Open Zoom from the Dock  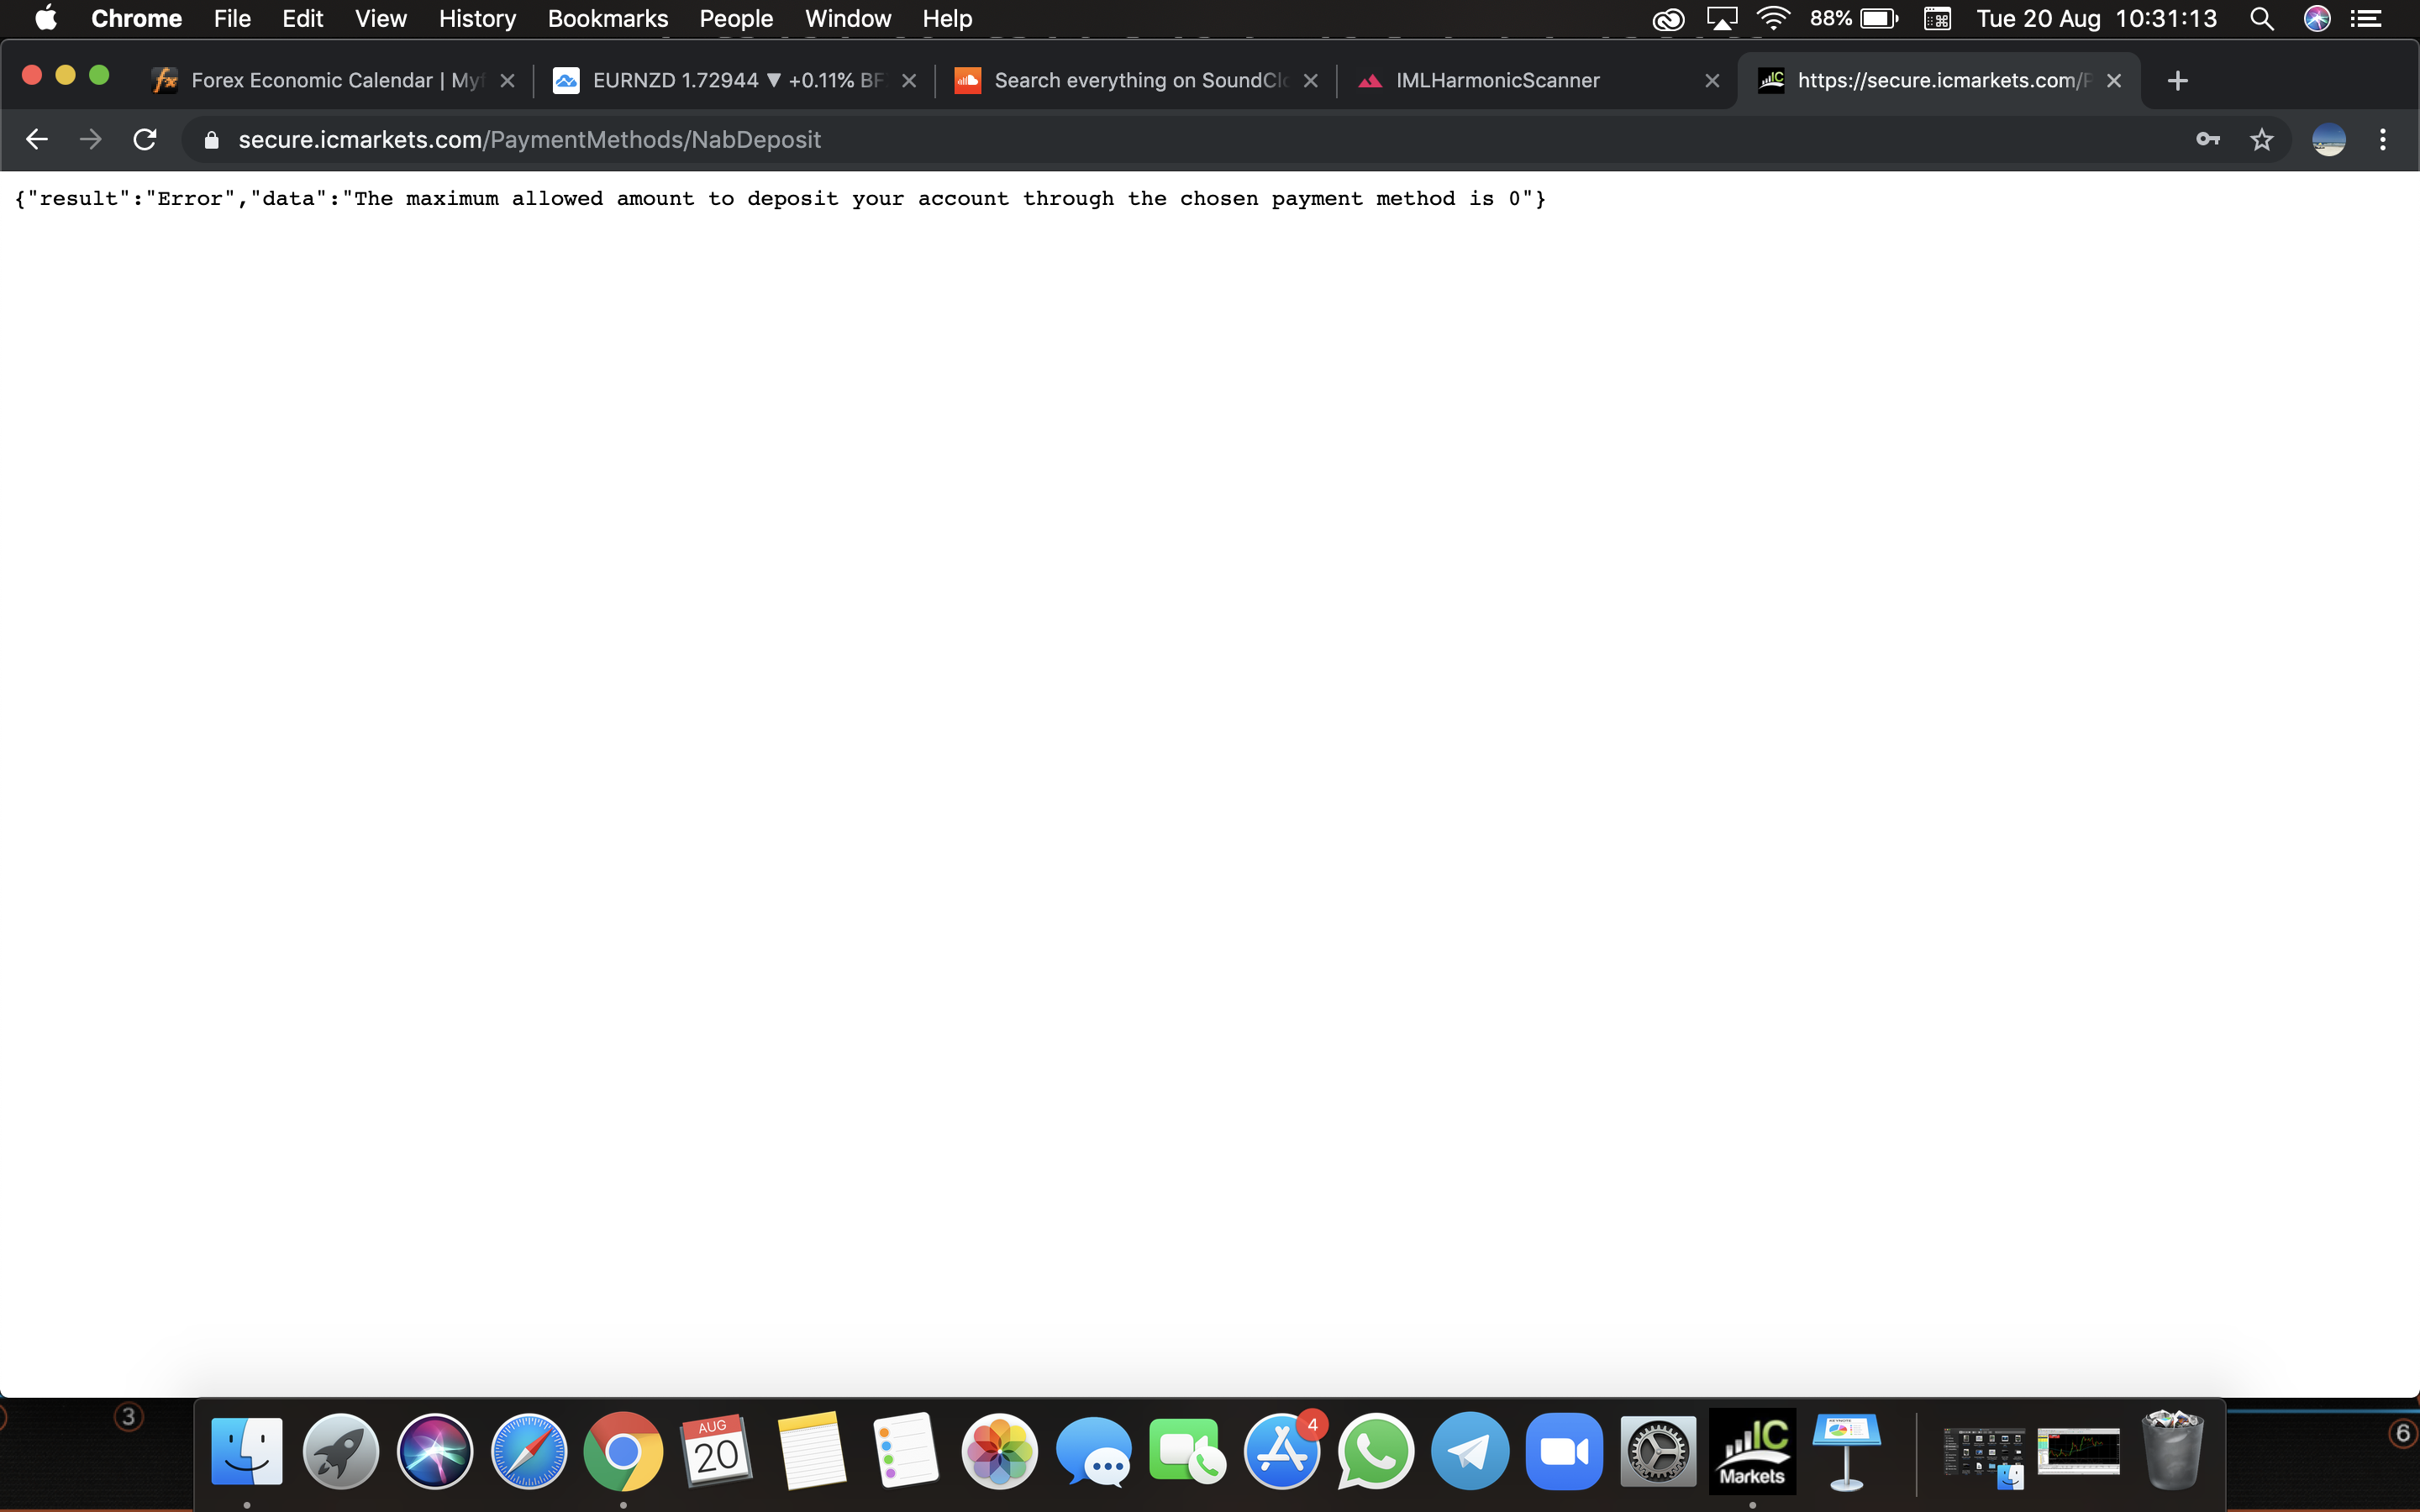coord(1564,1451)
